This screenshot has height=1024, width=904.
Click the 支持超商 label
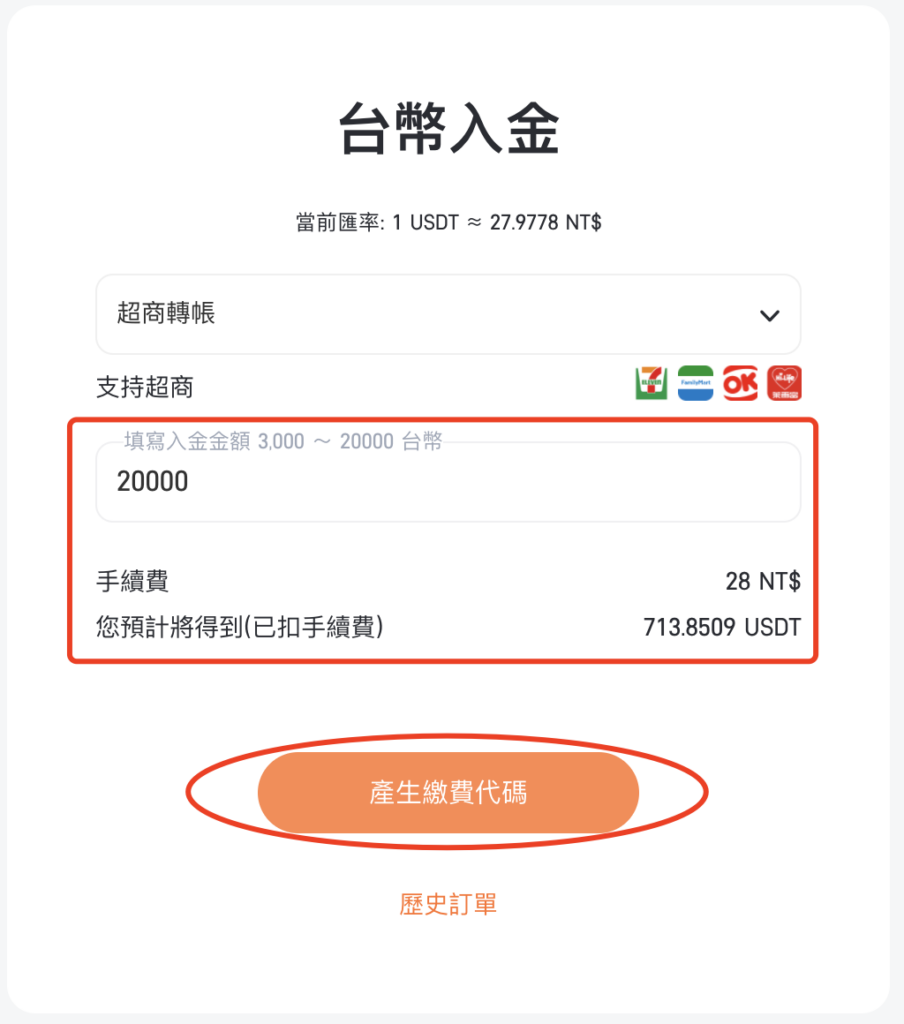tap(145, 387)
